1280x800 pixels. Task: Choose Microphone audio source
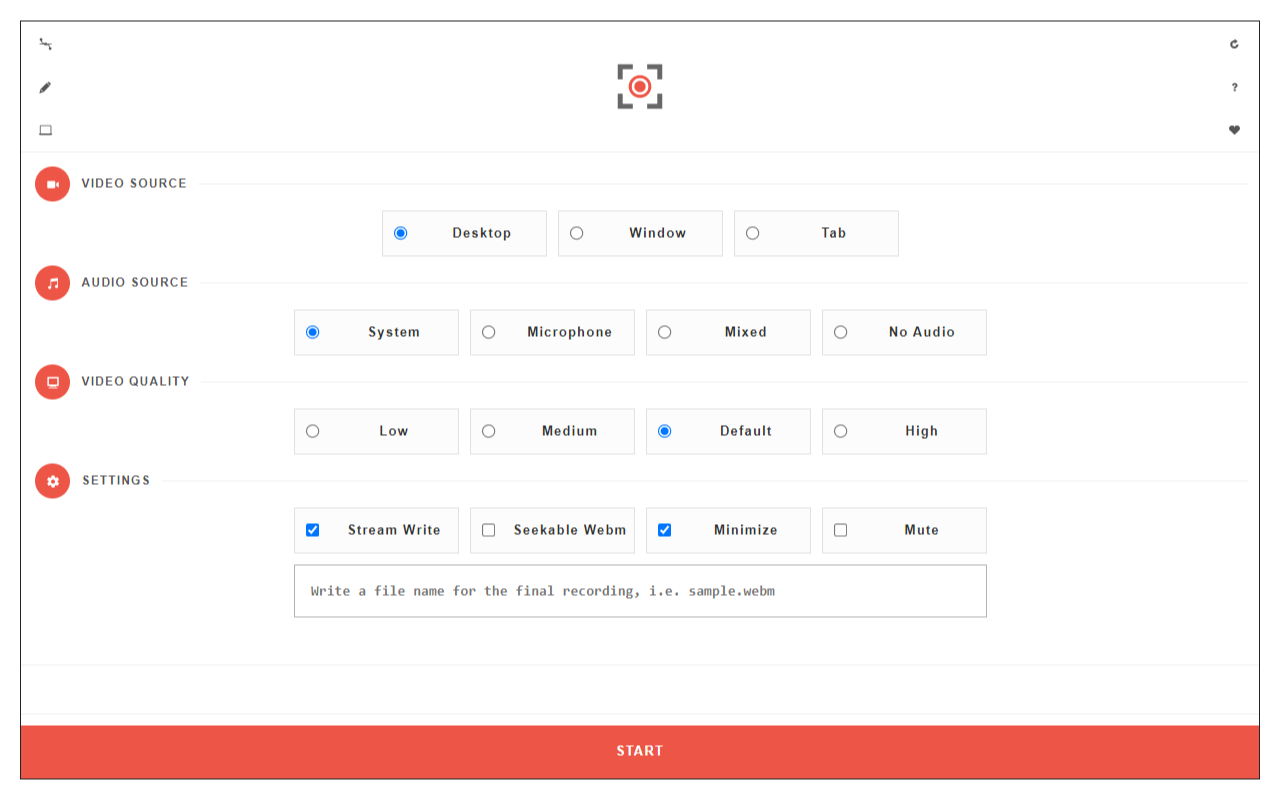pos(552,332)
